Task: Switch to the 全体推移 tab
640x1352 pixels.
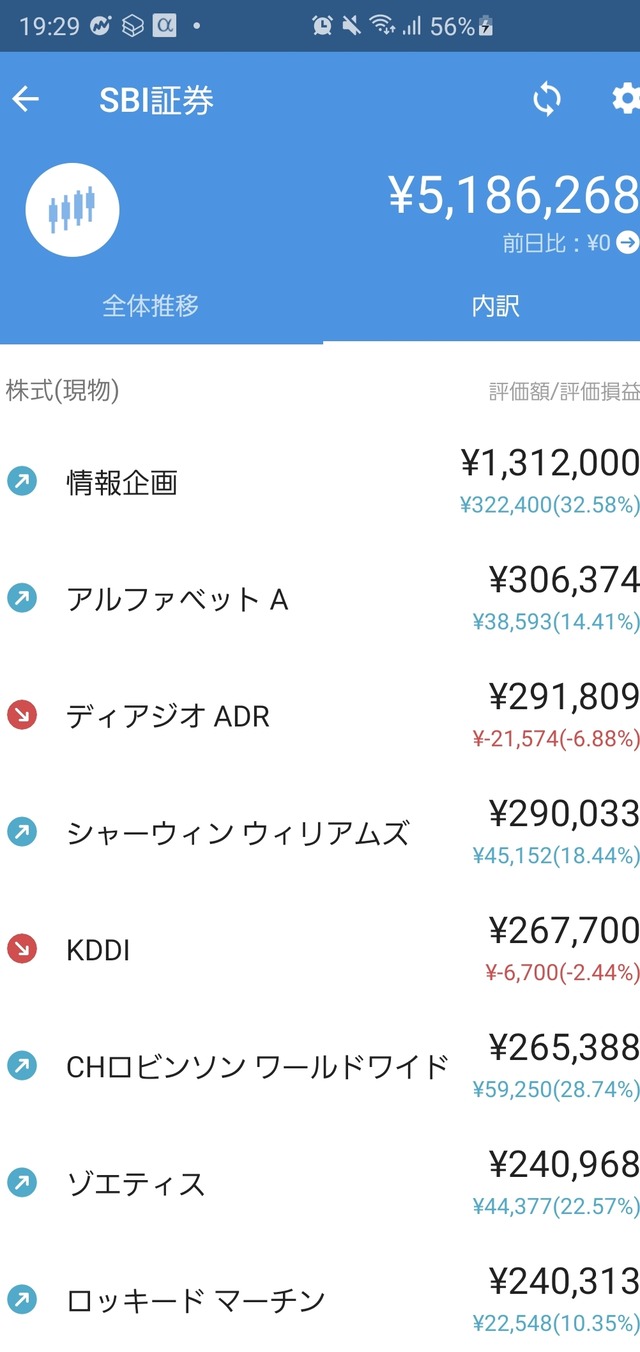Action: point(150,306)
